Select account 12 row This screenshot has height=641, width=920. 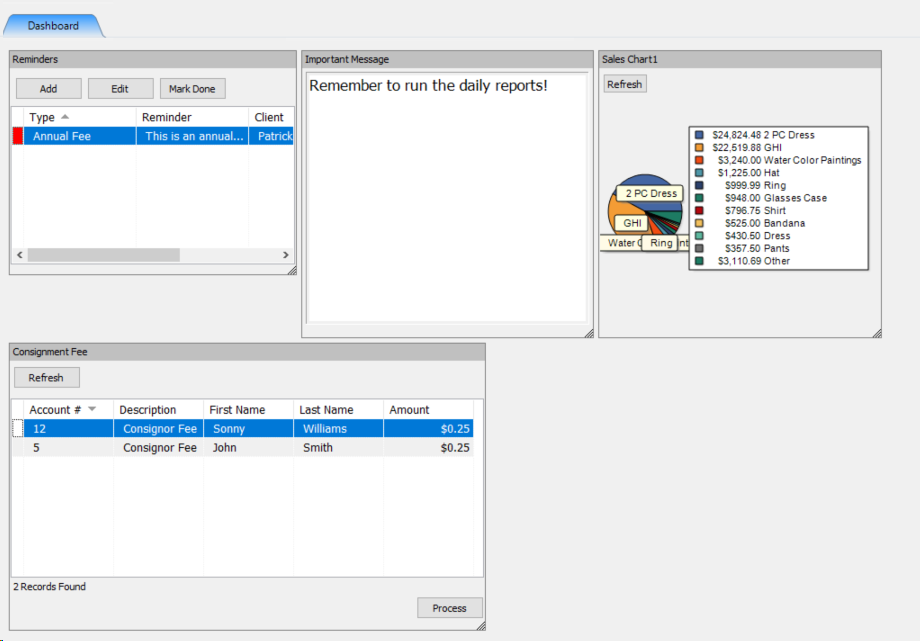(243, 429)
